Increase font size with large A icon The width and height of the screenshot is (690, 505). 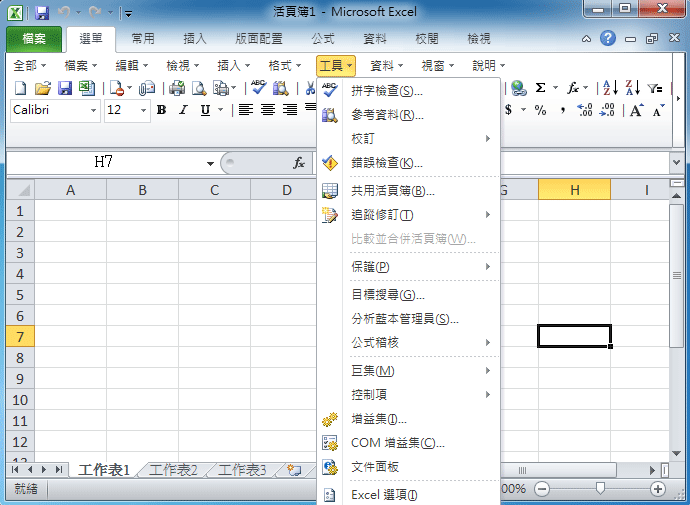click(x=636, y=110)
